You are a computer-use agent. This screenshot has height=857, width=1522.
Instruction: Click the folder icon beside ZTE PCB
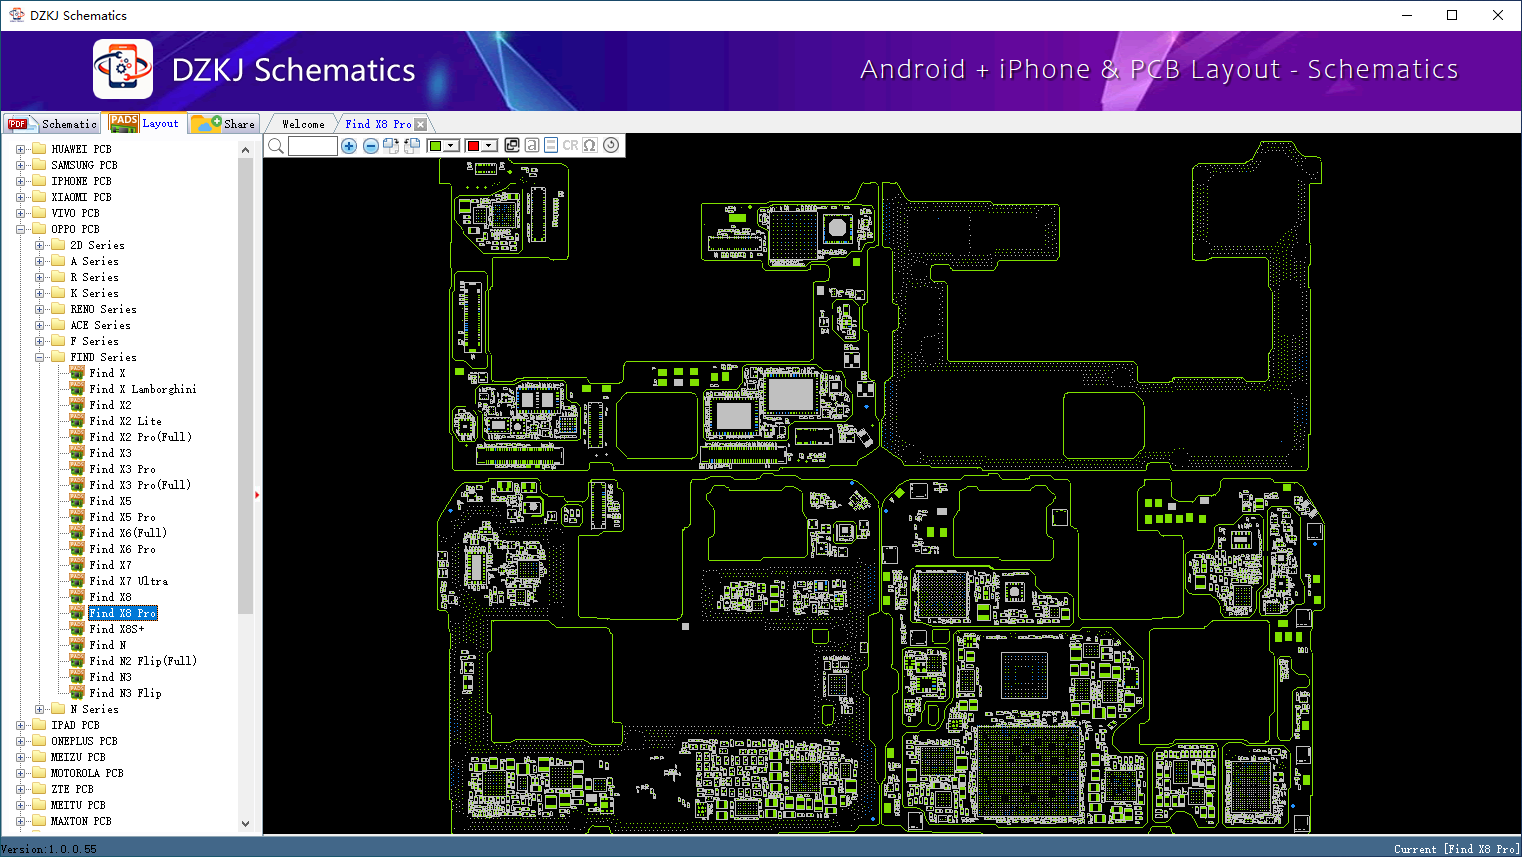[x=39, y=789]
